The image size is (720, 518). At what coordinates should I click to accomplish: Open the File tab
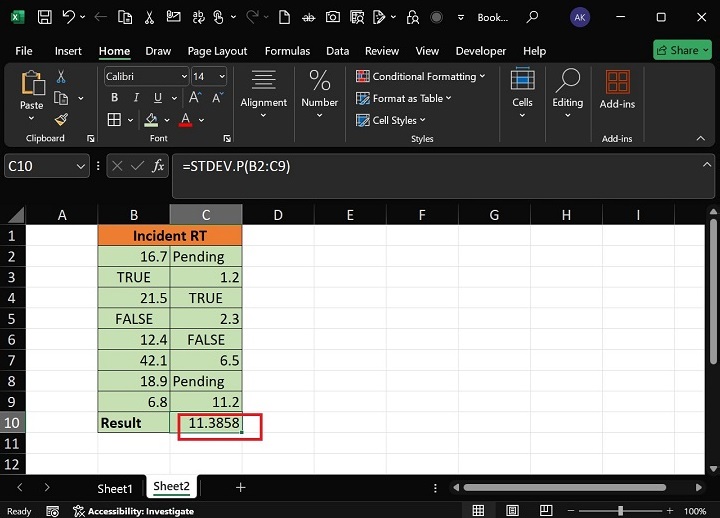[24, 51]
